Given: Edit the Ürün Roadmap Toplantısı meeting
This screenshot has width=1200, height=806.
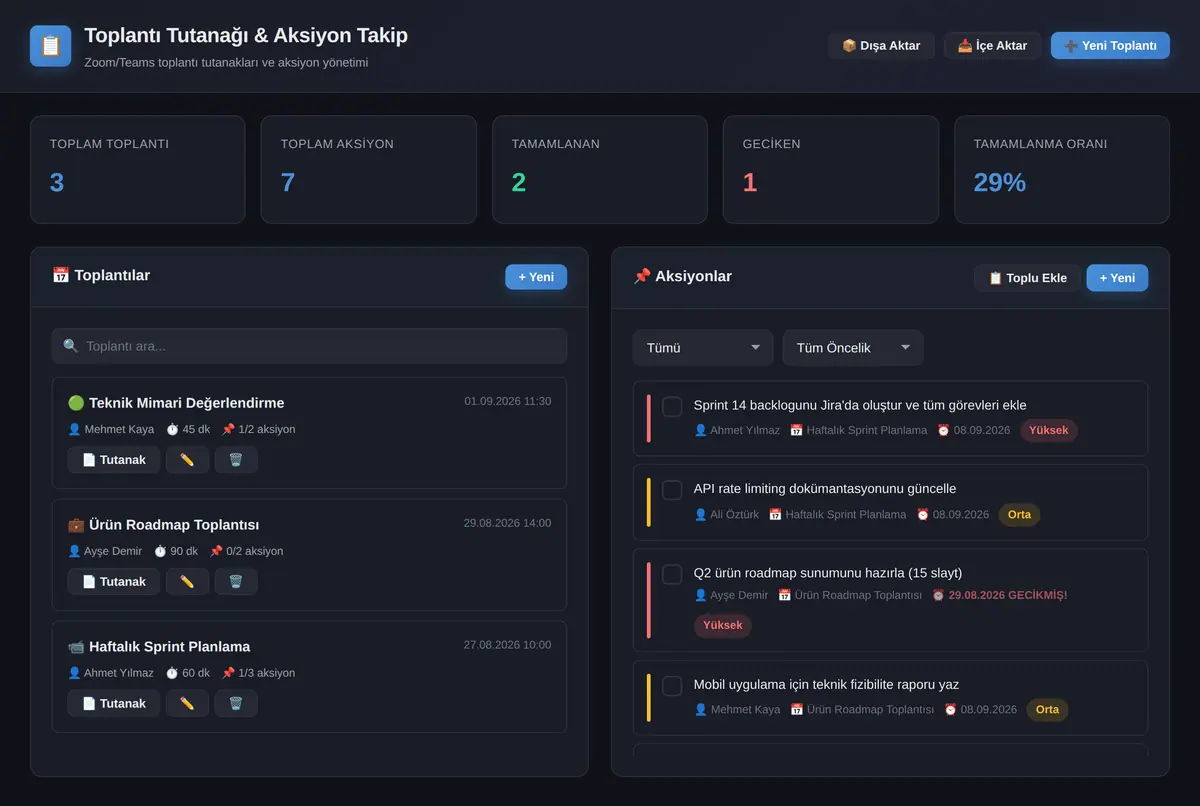Looking at the screenshot, I should [x=187, y=582].
